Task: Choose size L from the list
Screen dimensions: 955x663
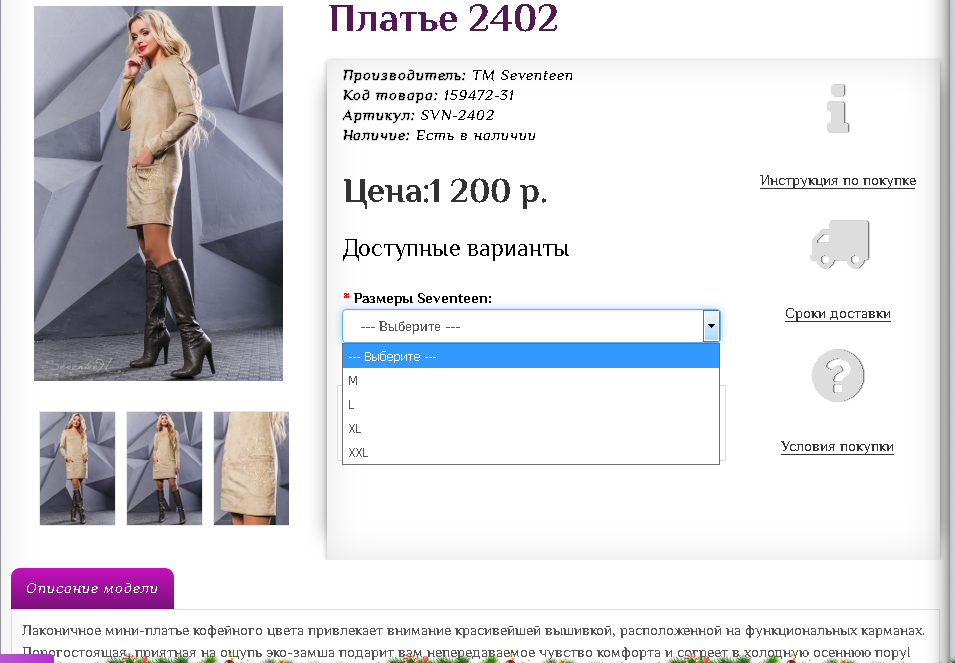Action: 530,404
